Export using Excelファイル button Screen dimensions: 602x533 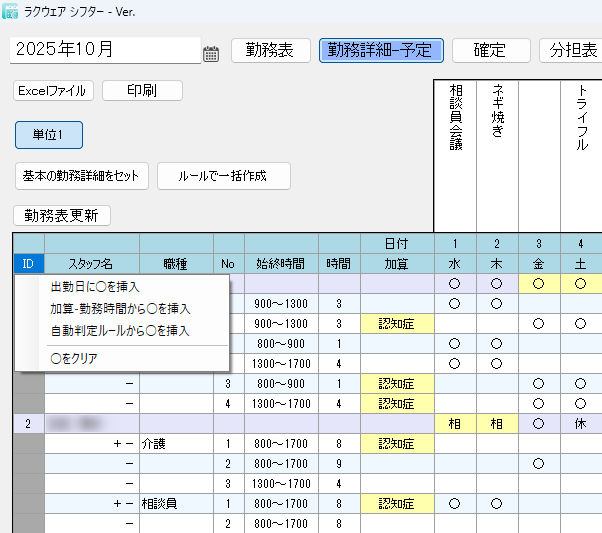(54, 91)
